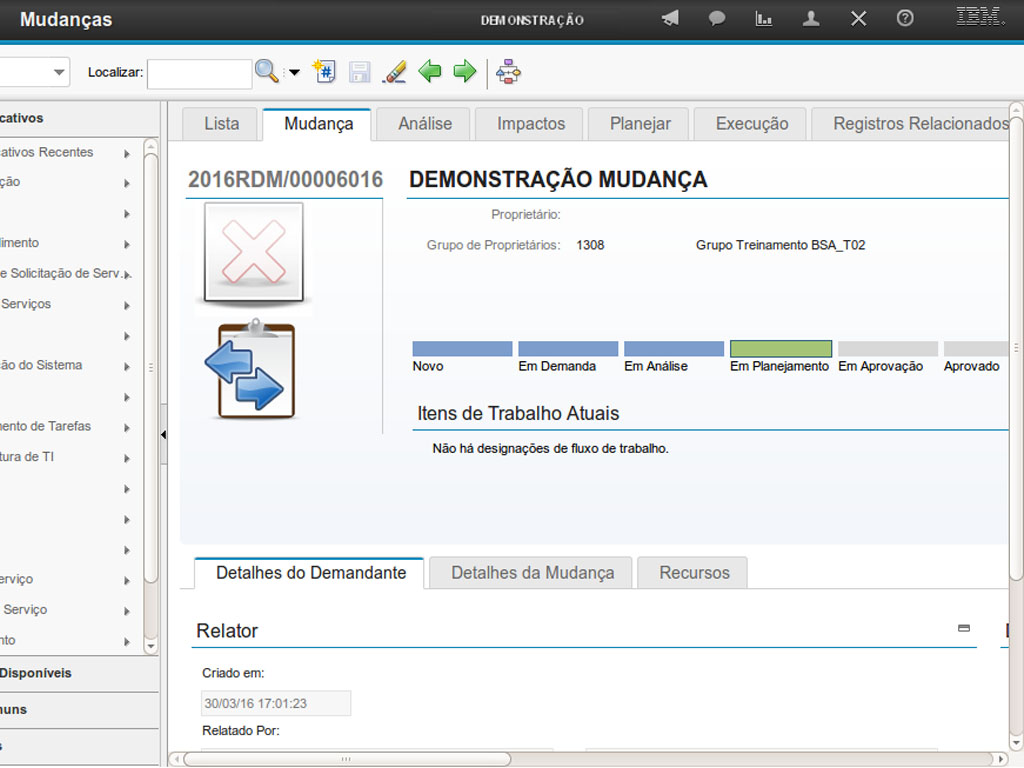Open the Detalhes da Mudança tab
Screen dimensions: 1024x768
[x=532, y=573]
